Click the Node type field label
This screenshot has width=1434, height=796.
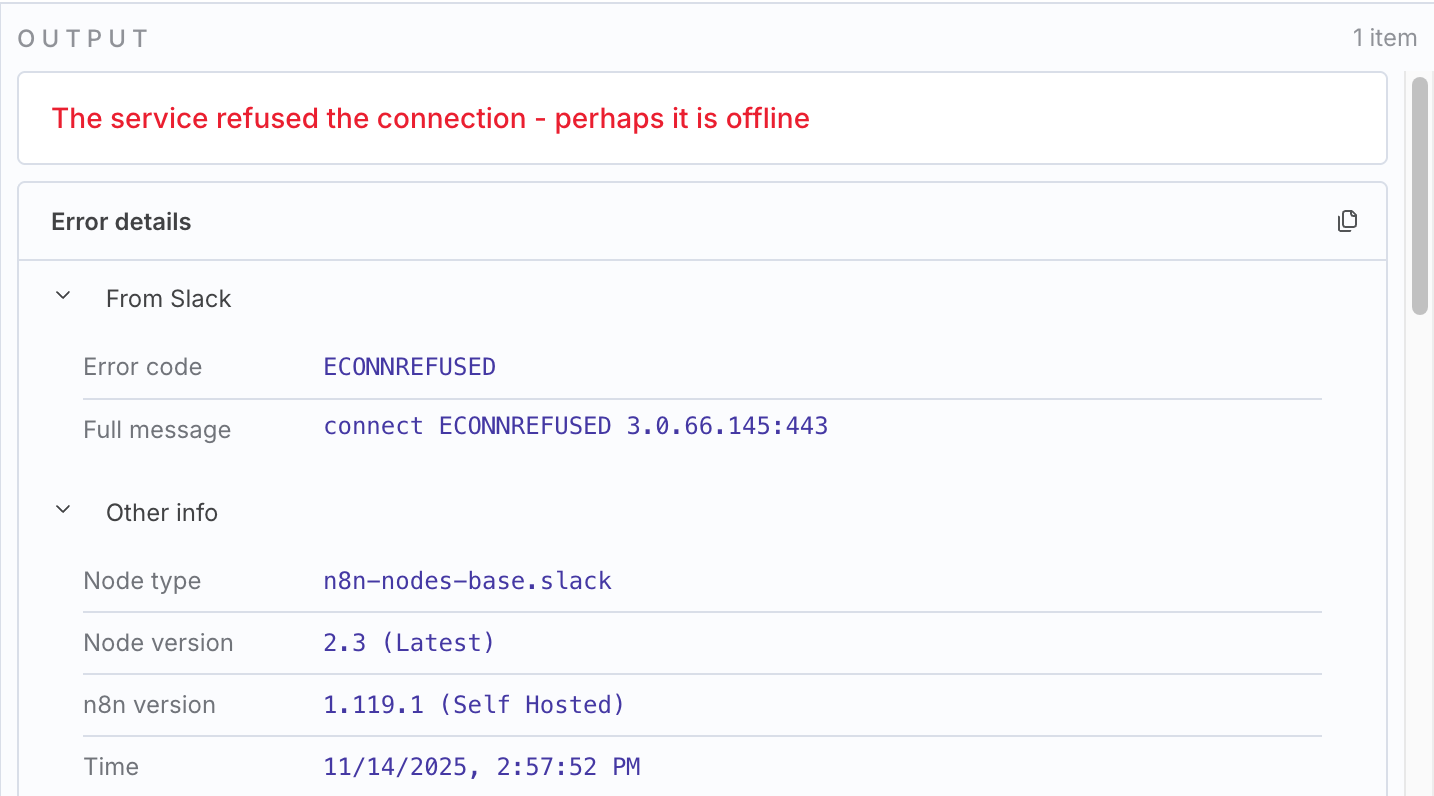tap(142, 581)
